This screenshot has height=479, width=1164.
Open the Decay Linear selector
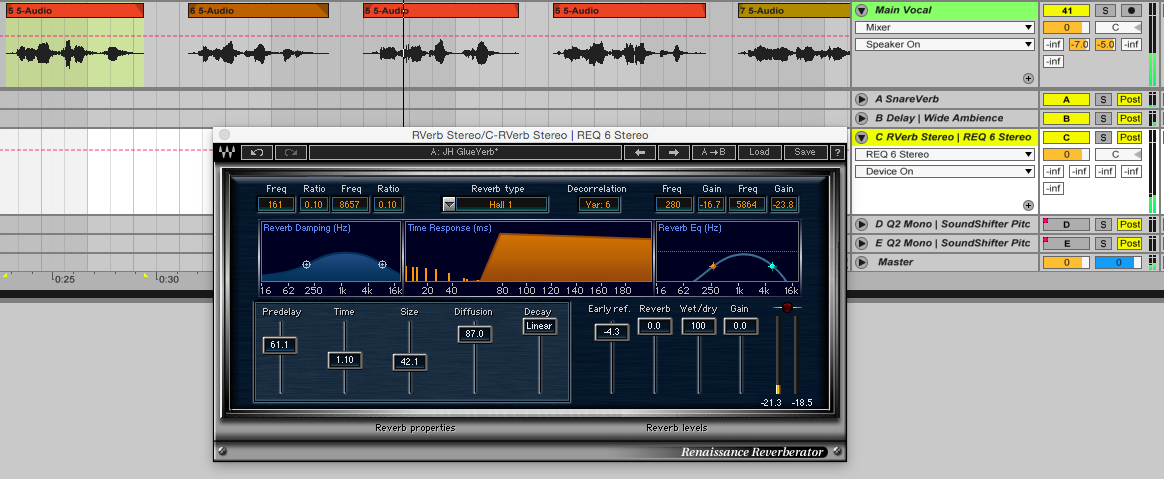[x=540, y=327]
